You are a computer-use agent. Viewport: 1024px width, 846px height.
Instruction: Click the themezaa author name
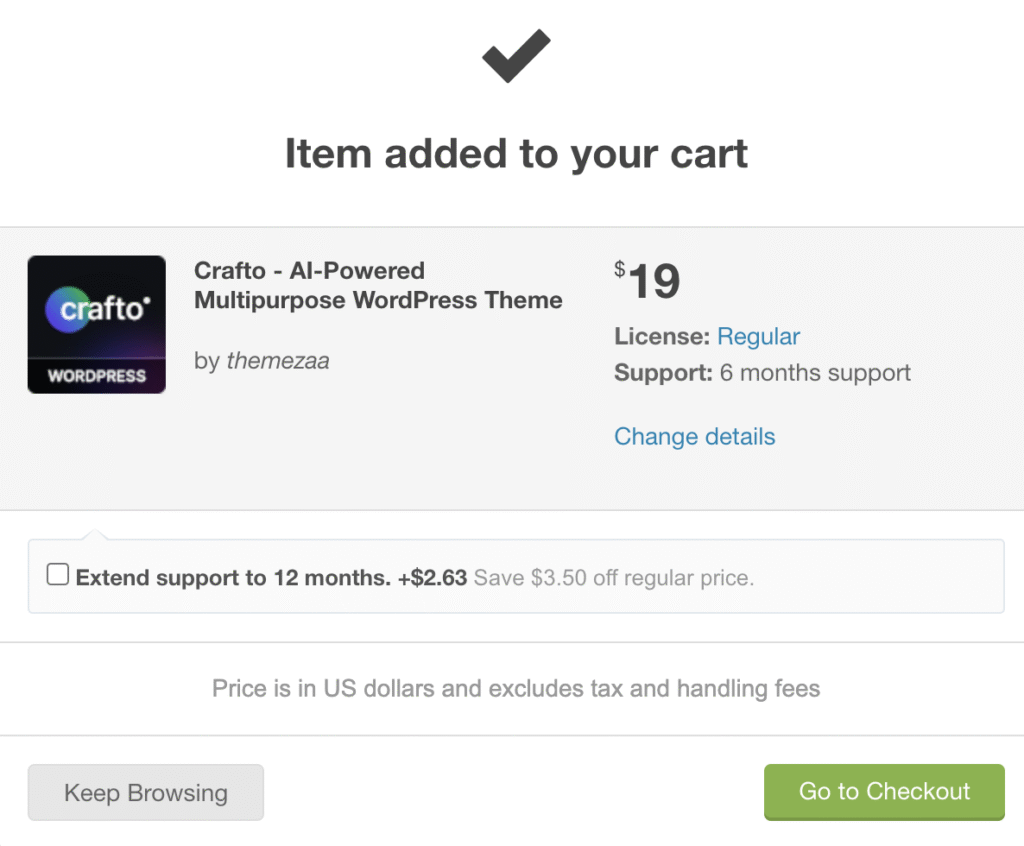coord(278,361)
